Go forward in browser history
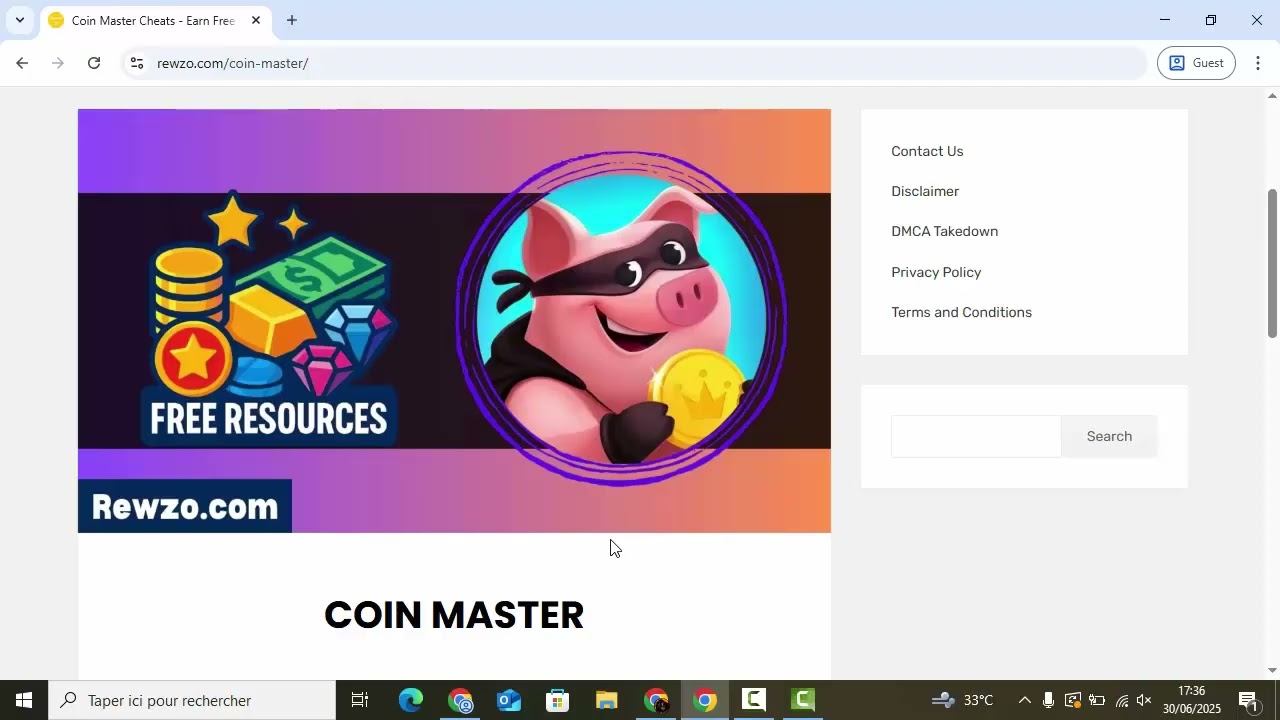This screenshot has height=720, width=1280. (x=58, y=63)
